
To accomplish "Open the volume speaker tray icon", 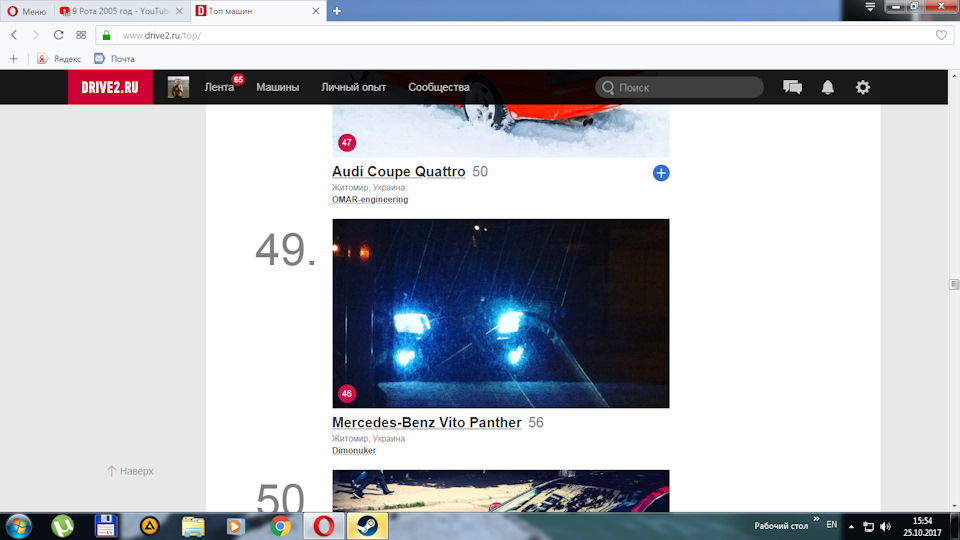I will tap(885, 527).
